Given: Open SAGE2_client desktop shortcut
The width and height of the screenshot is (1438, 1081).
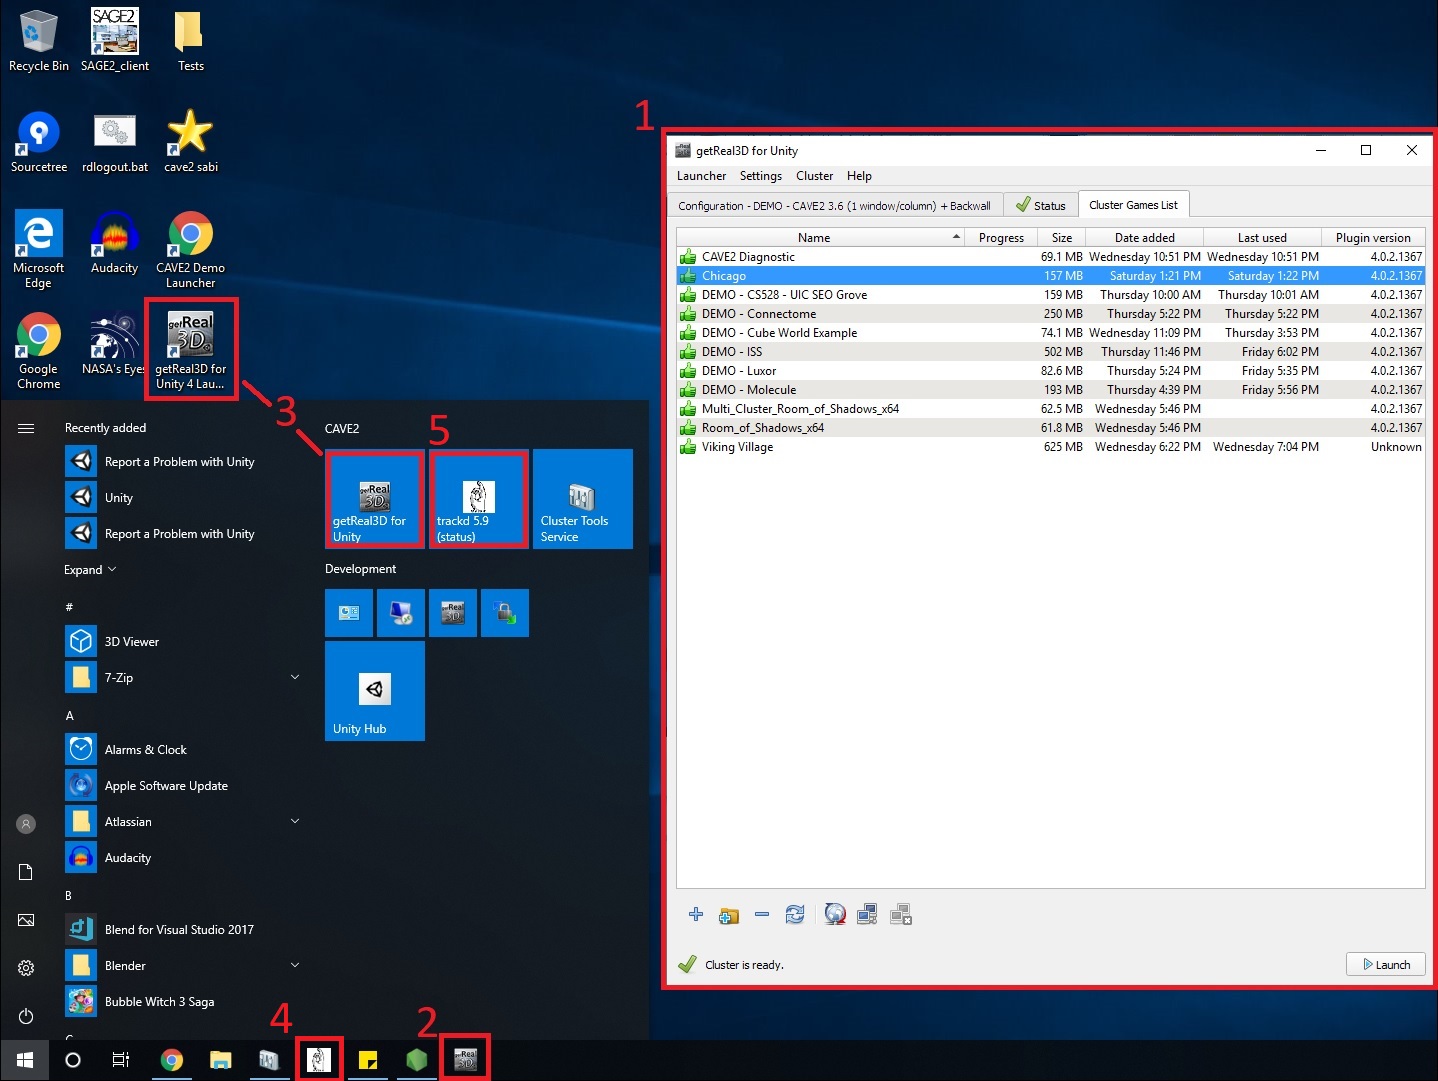Looking at the screenshot, I should 115,40.
